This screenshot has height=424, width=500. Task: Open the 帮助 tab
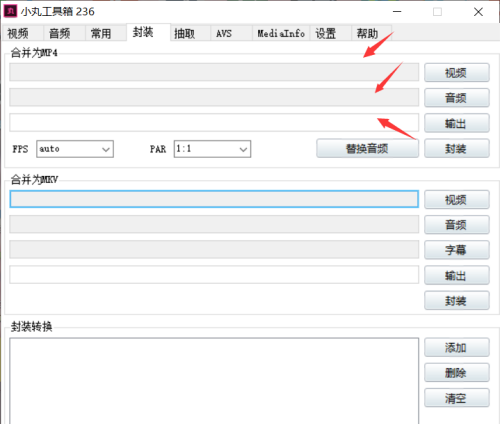[371, 33]
